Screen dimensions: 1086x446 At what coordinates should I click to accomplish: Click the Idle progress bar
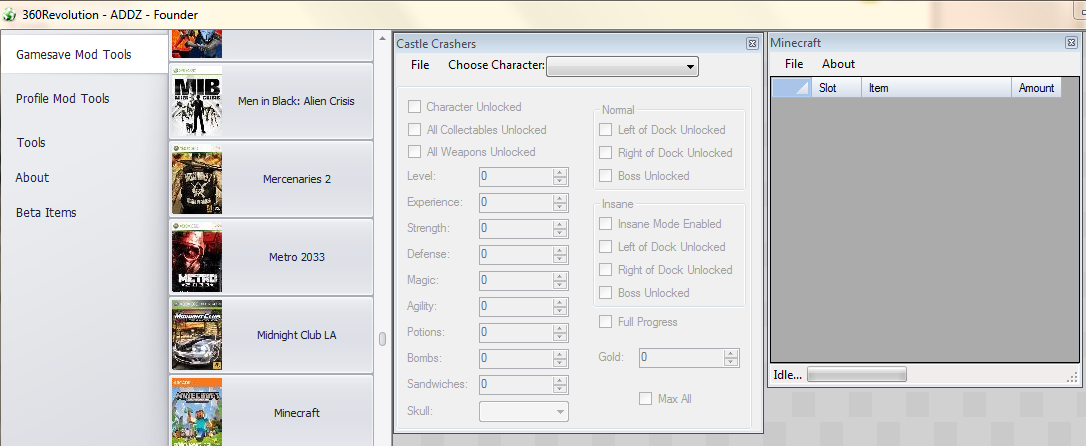(x=856, y=375)
